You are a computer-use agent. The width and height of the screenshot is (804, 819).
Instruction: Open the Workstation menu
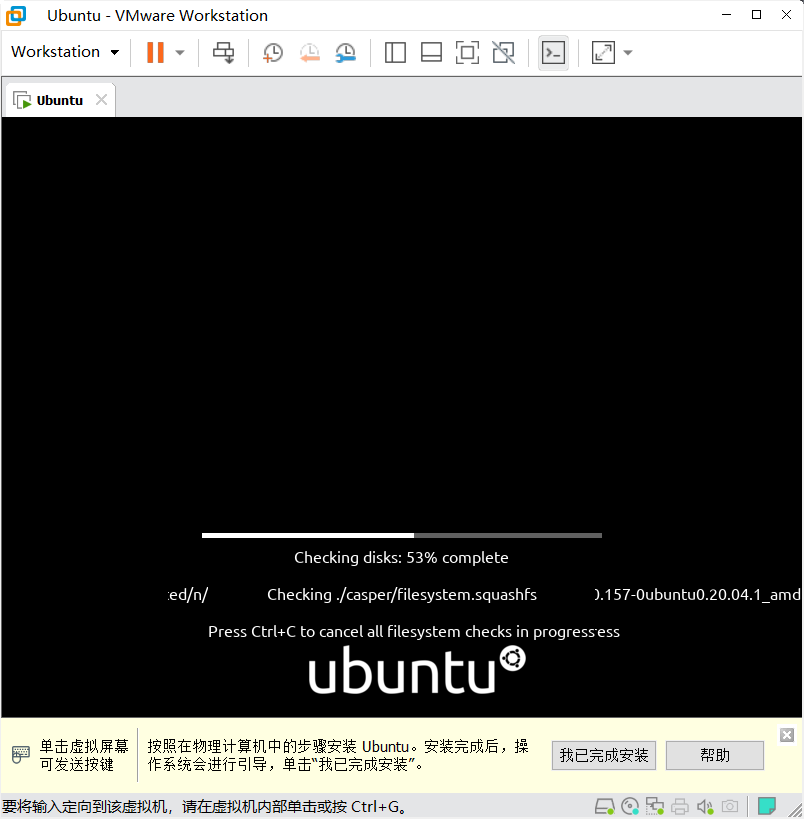[65, 52]
